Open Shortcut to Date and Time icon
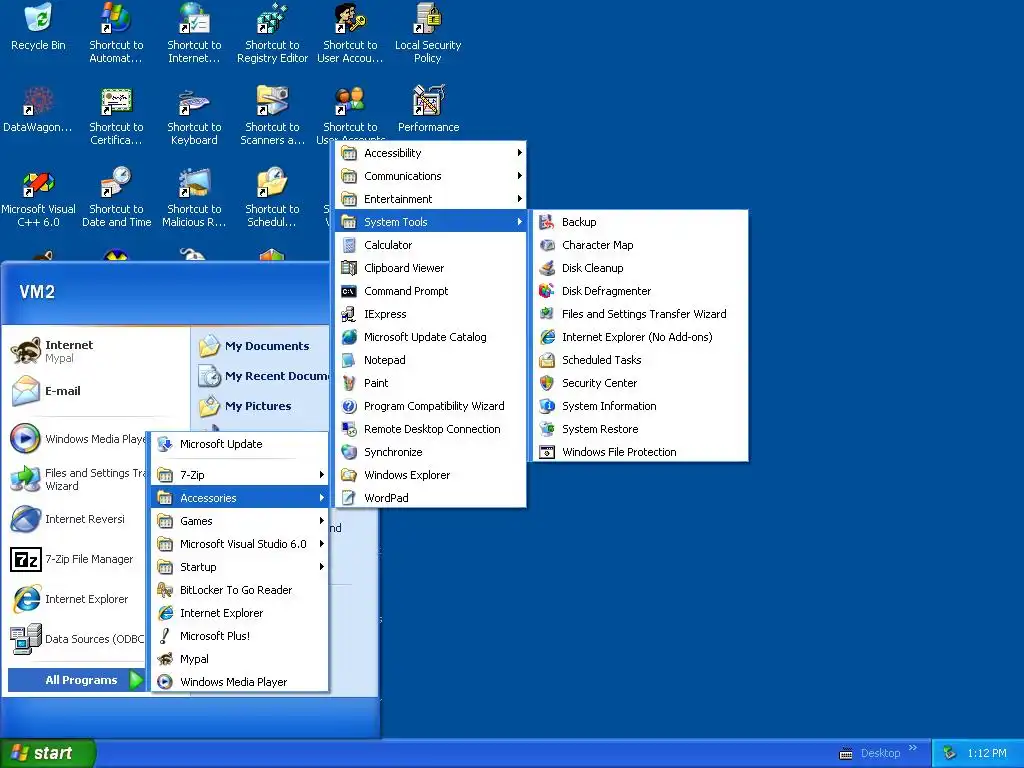Image resolution: width=1024 pixels, height=768 pixels. pyautogui.click(x=116, y=197)
